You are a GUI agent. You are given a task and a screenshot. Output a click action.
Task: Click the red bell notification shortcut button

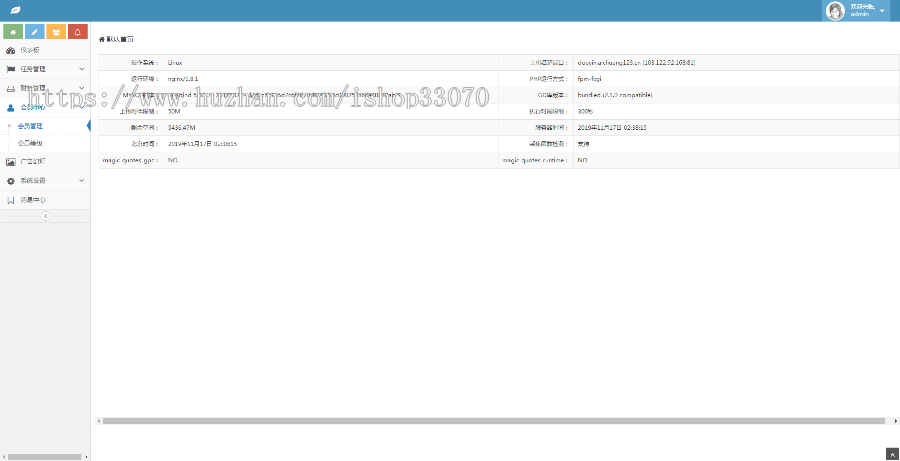pyautogui.click(x=77, y=32)
